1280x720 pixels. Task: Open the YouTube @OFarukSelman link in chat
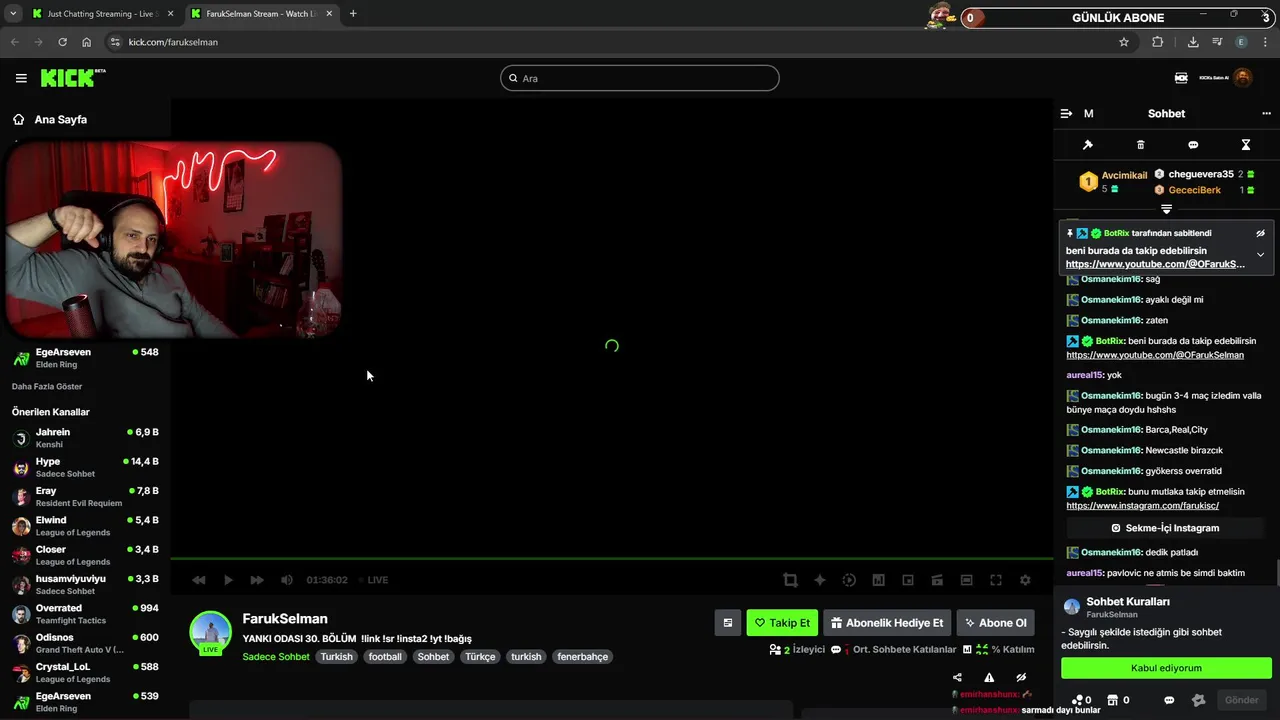(1155, 355)
